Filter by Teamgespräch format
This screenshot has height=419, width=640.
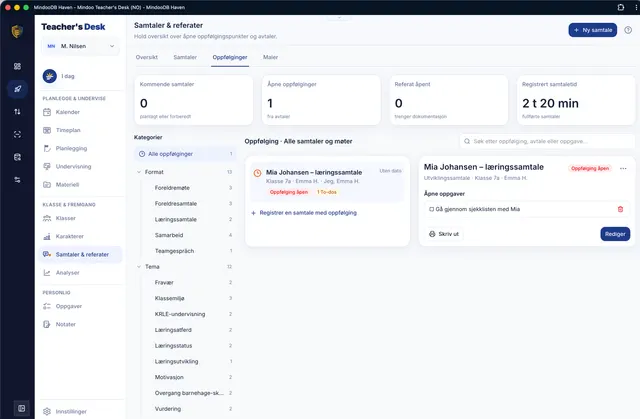tap(189, 251)
